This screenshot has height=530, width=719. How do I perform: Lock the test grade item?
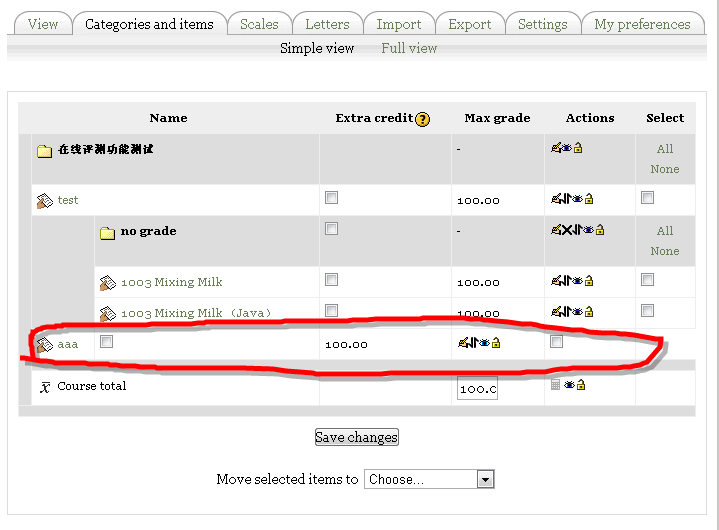coord(589,199)
